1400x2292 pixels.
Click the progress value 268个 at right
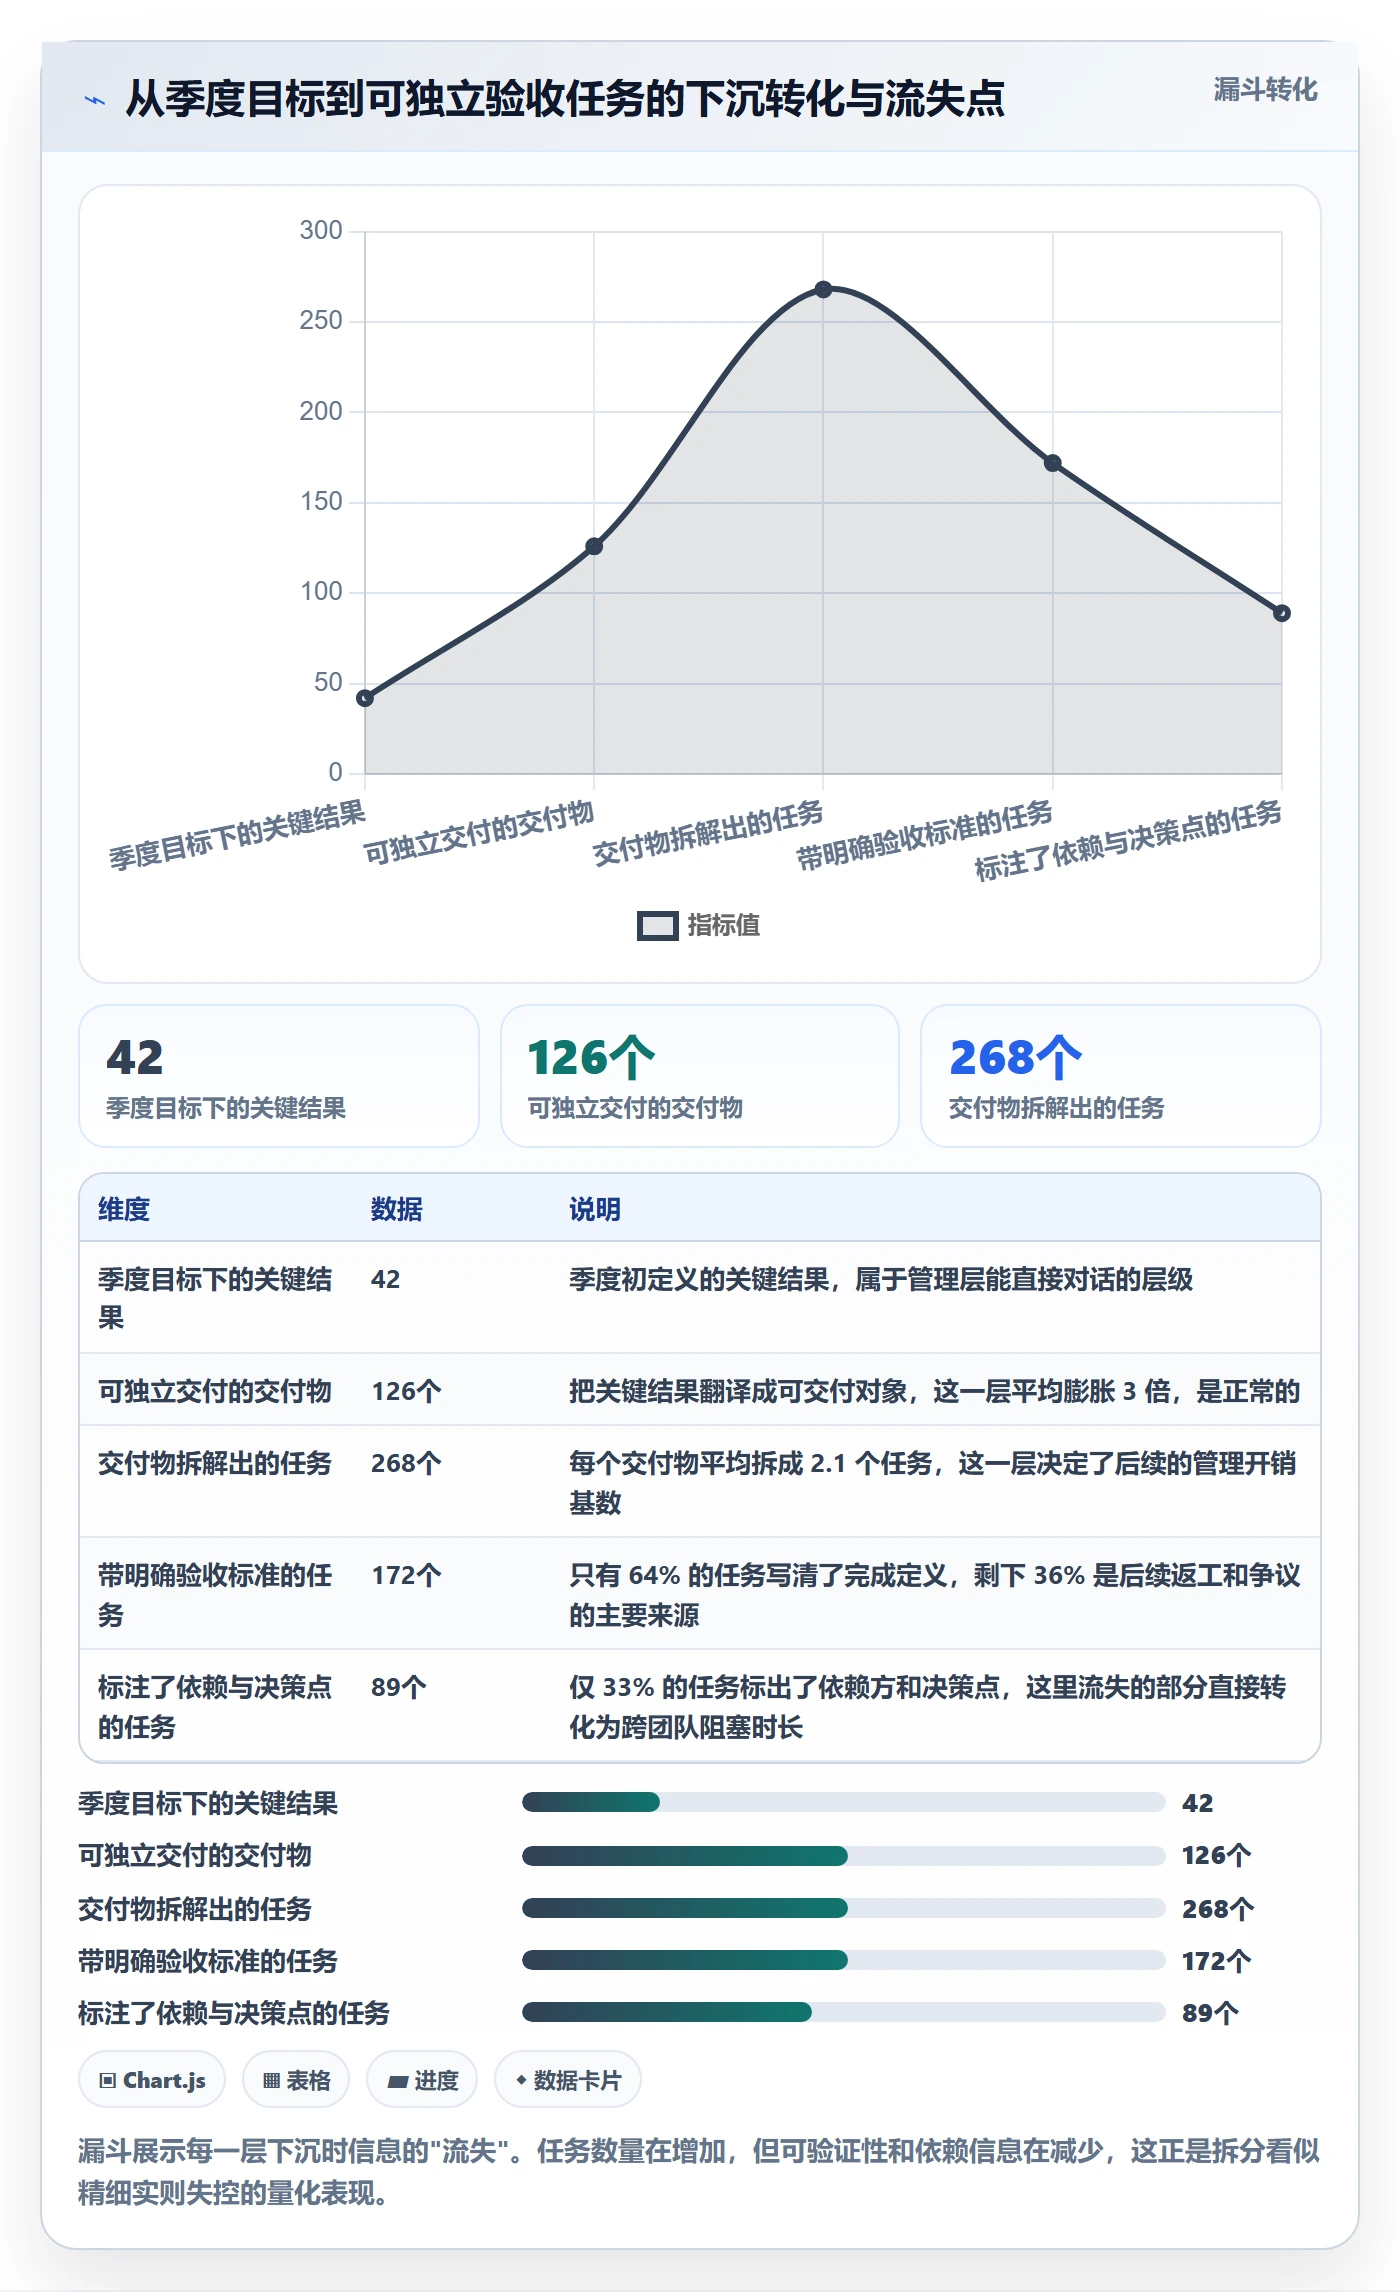[1217, 1909]
